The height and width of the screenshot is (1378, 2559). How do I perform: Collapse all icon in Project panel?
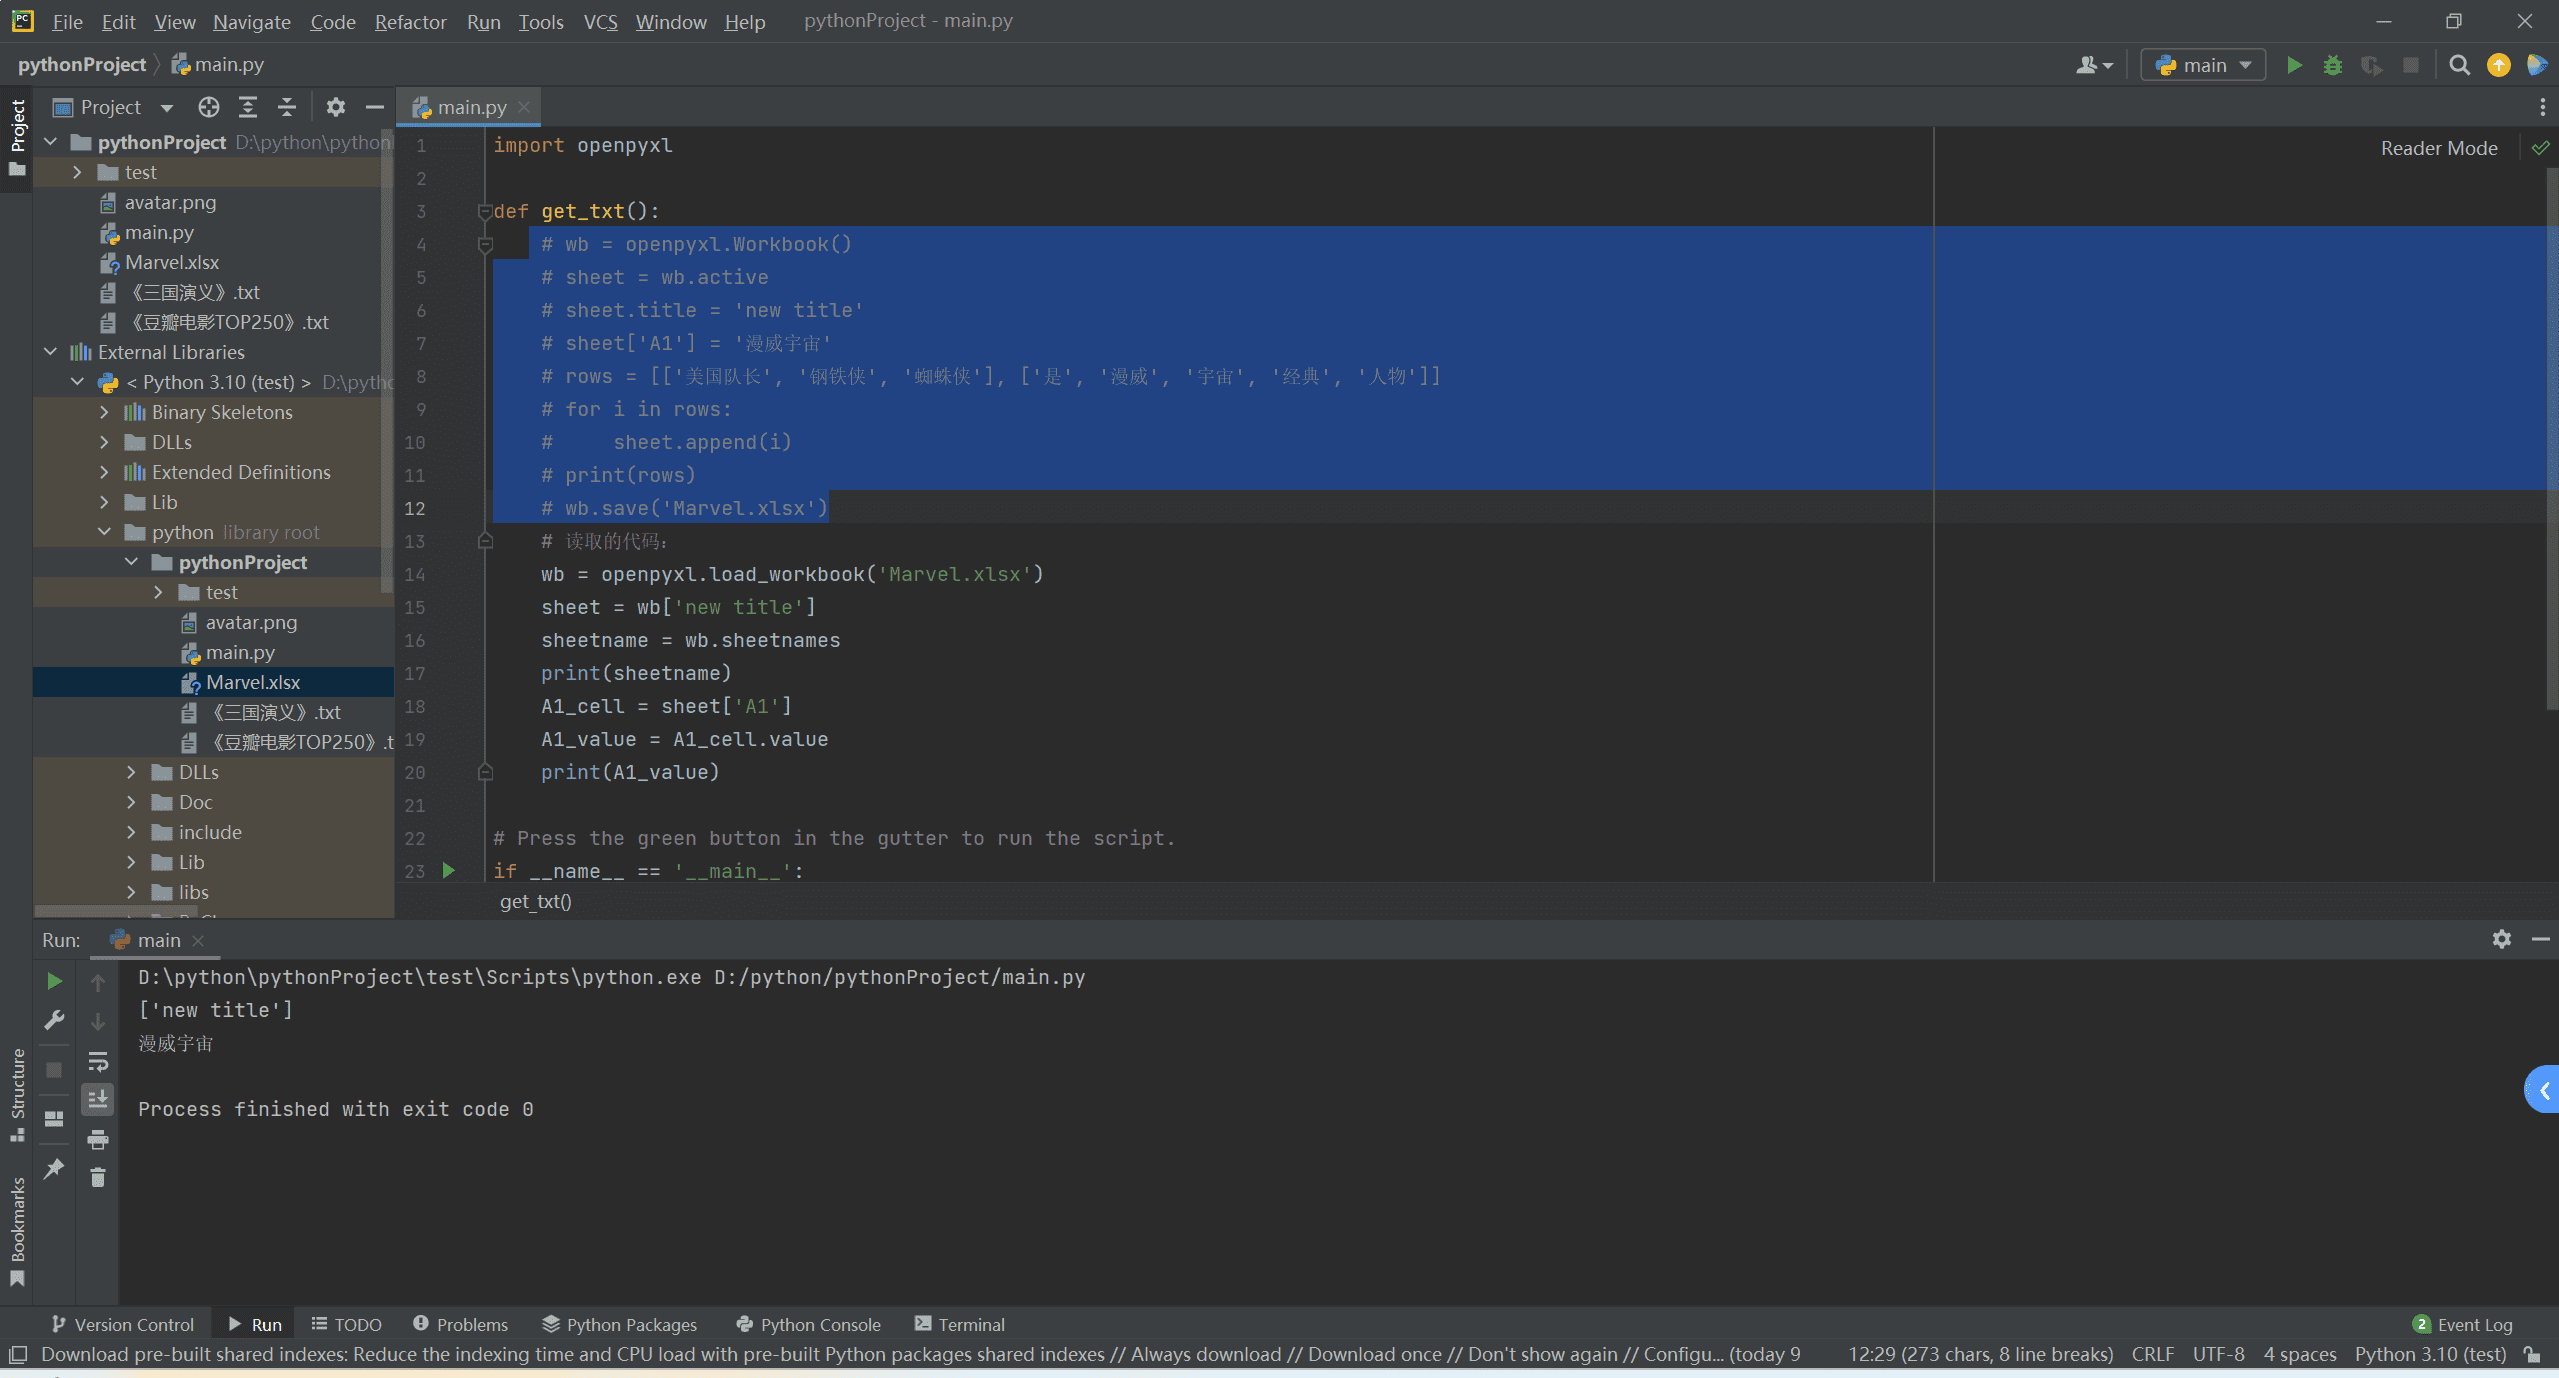pyautogui.click(x=287, y=107)
